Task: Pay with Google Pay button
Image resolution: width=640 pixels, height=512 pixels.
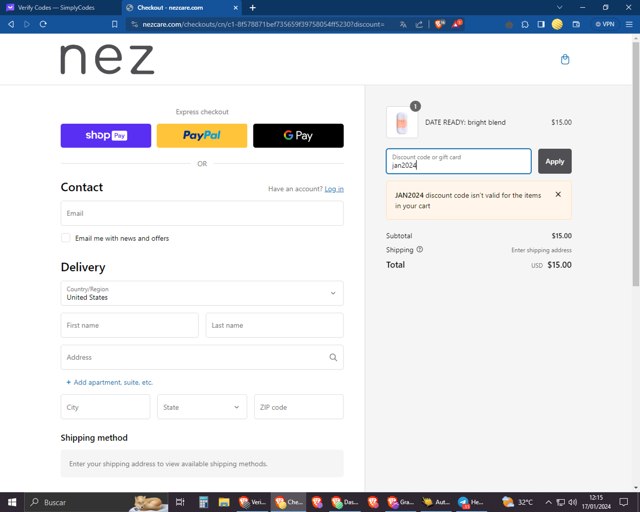Action: click(298, 136)
